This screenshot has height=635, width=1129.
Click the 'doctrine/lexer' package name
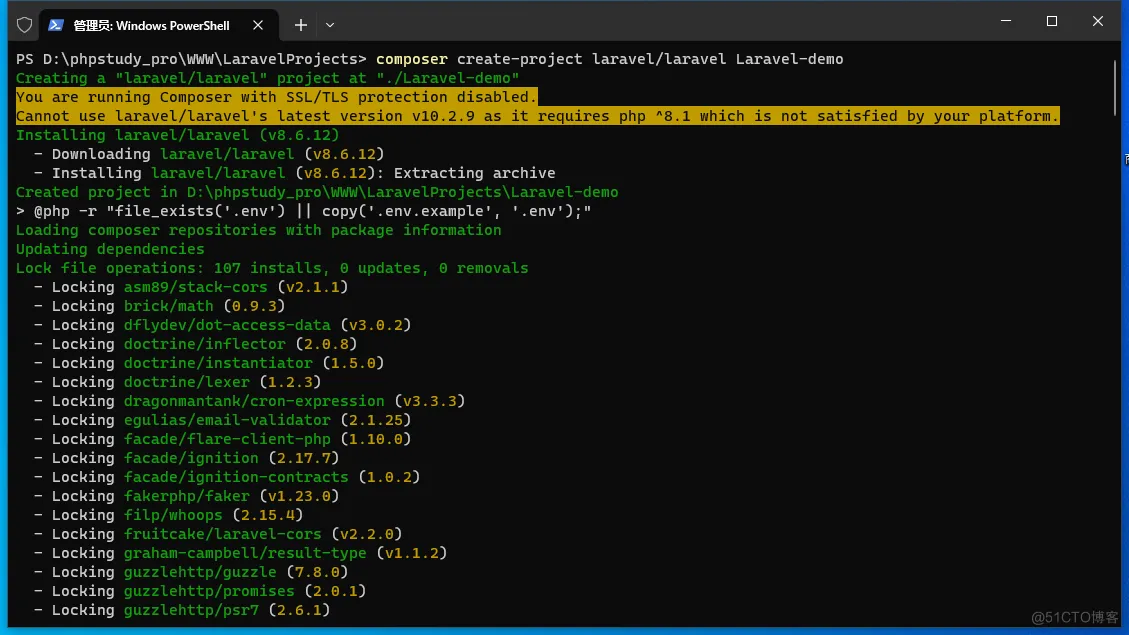click(x=186, y=382)
